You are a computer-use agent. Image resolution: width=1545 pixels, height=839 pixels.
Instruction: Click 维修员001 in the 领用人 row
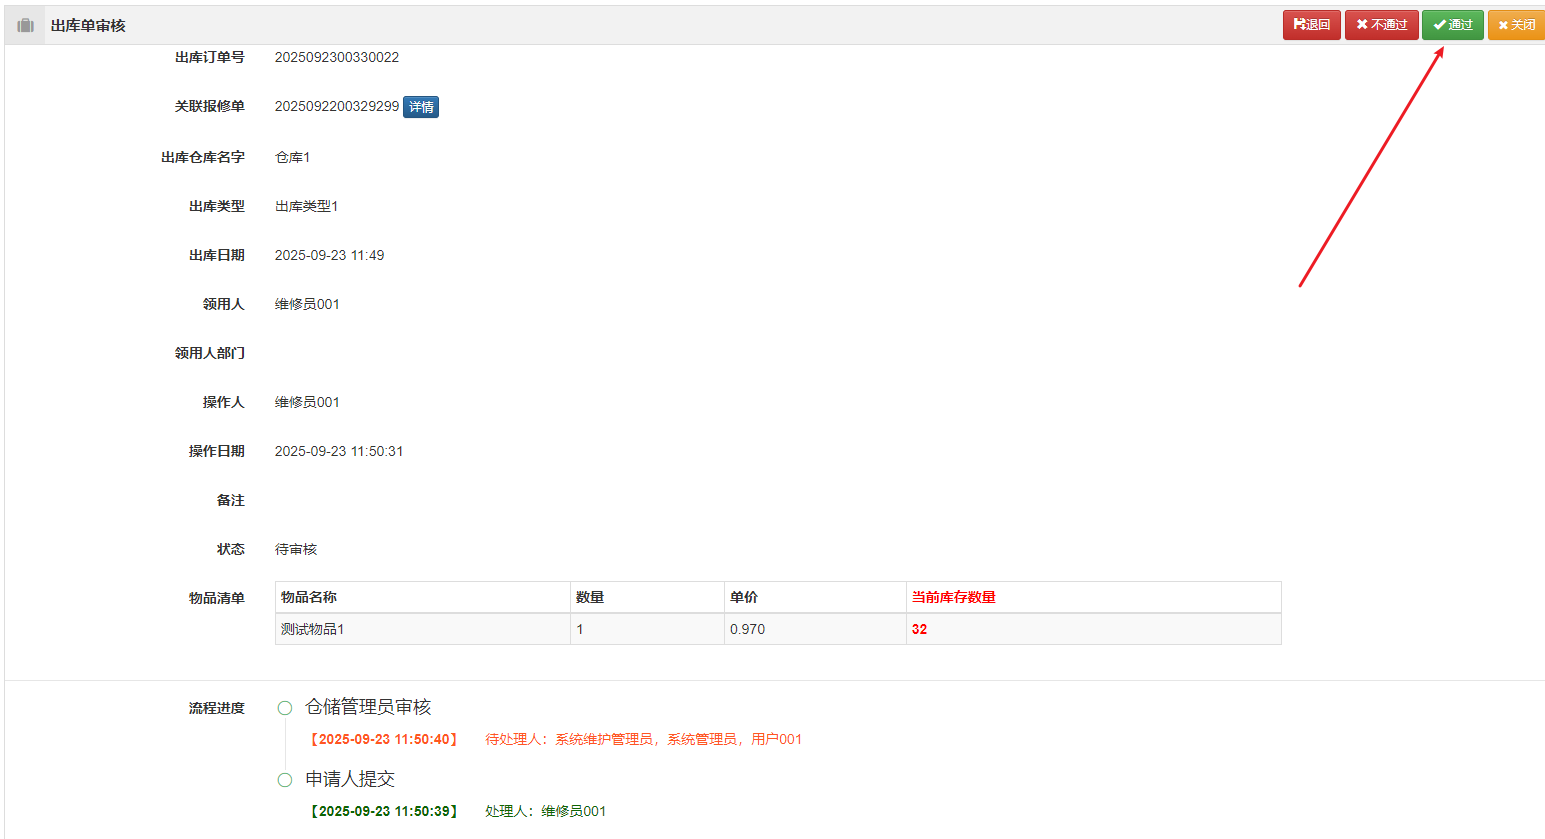tap(307, 304)
